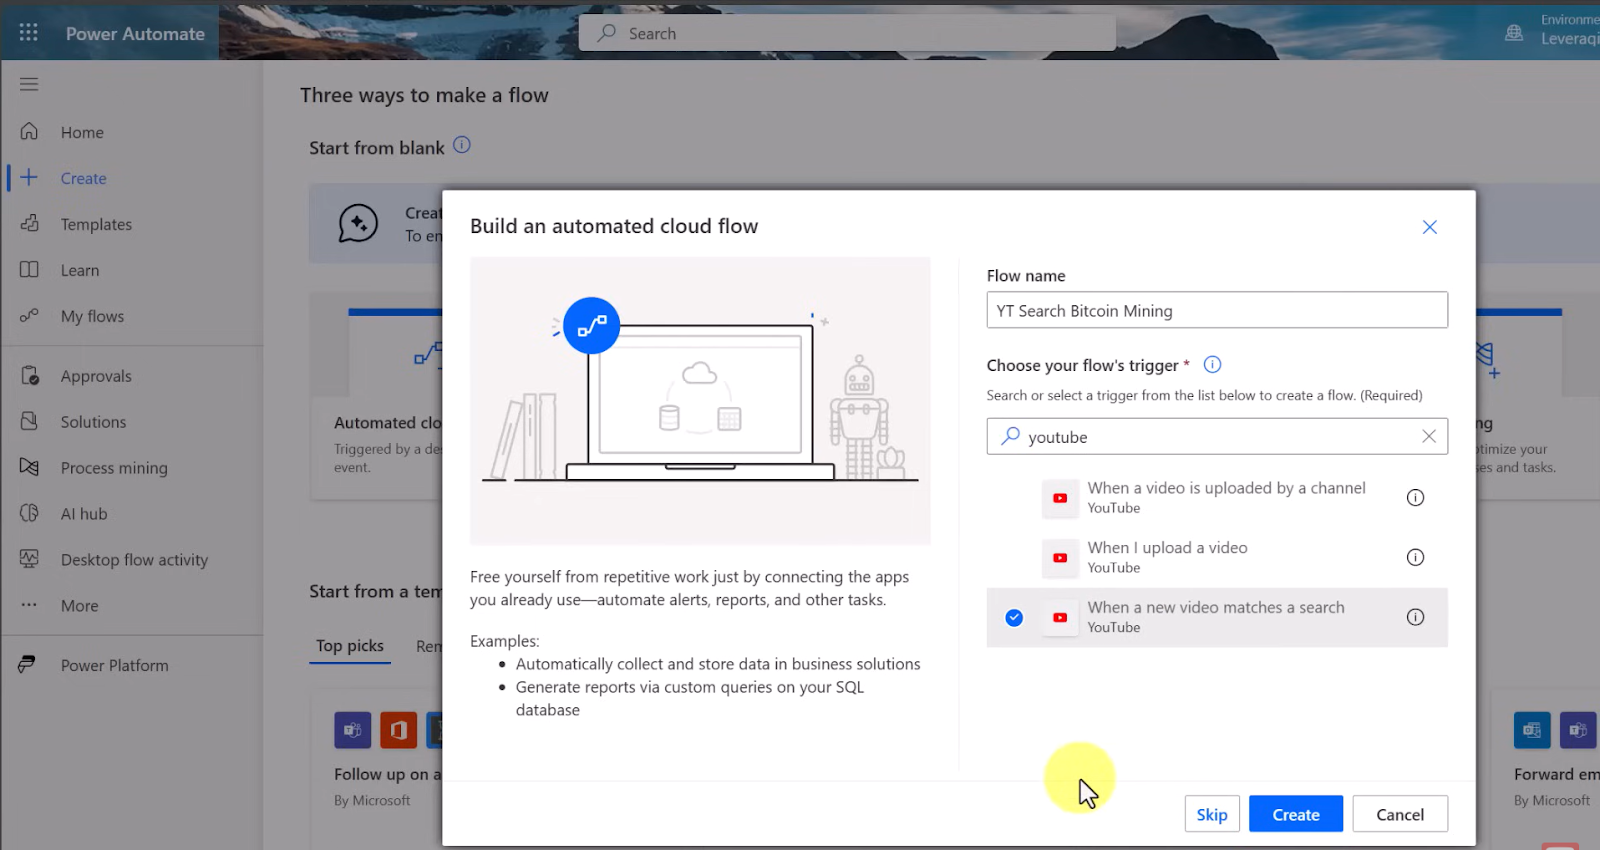Viewport: 1600px width, 850px height.
Task: Uncheck 'When a new video matches a search' trigger
Action: pyautogui.click(x=1014, y=617)
